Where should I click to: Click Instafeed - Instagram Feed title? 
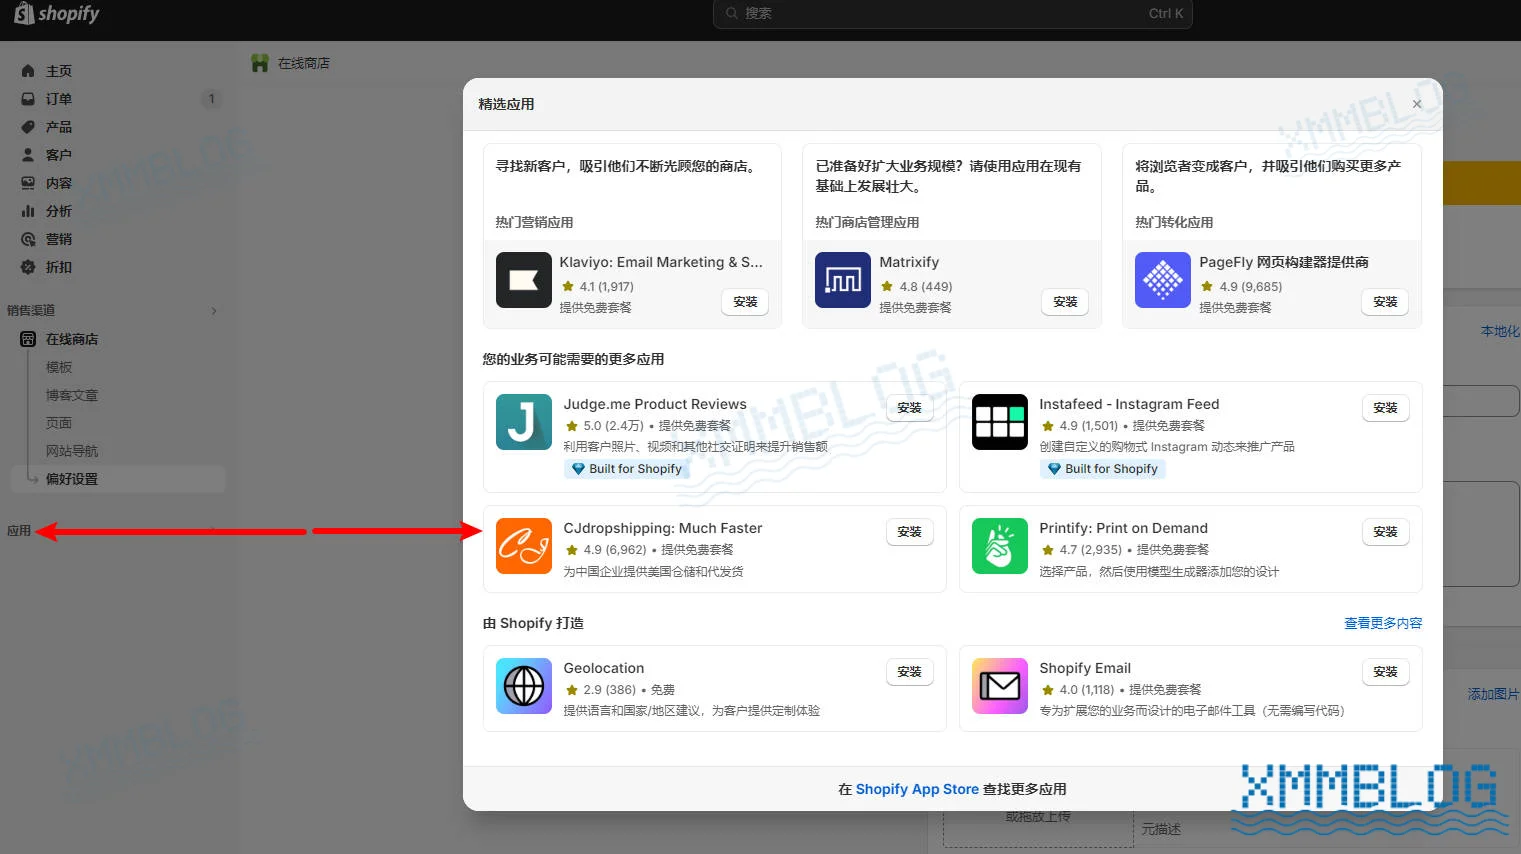[x=1129, y=404]
